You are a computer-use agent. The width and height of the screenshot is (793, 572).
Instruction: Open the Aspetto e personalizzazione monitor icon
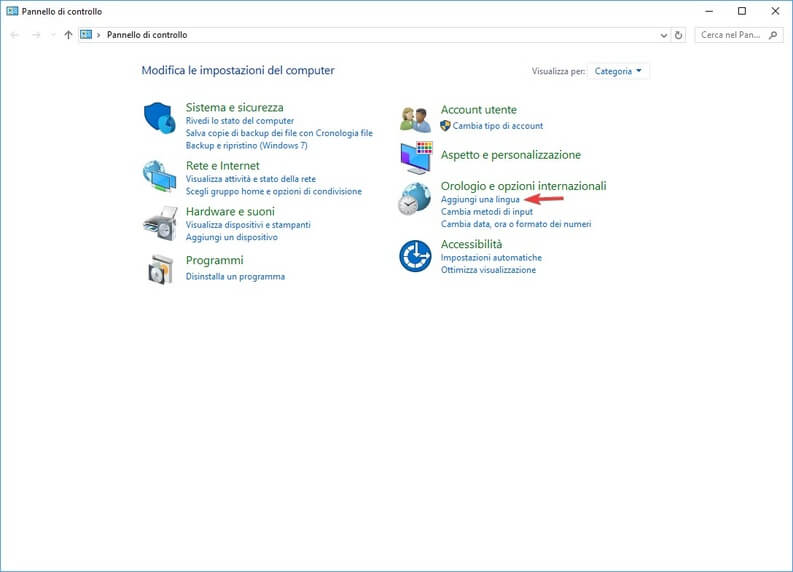(416, 157)
